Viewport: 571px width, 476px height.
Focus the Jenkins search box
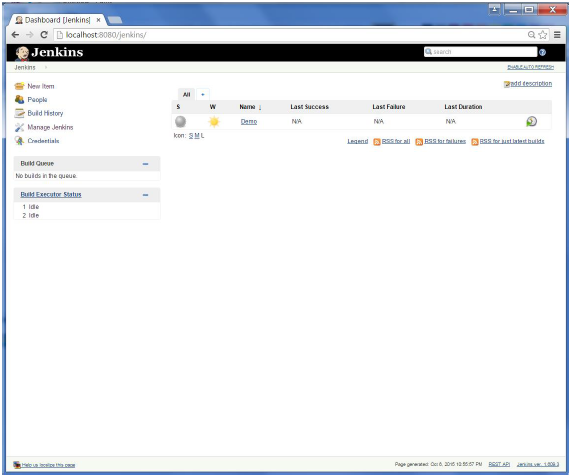480,52
